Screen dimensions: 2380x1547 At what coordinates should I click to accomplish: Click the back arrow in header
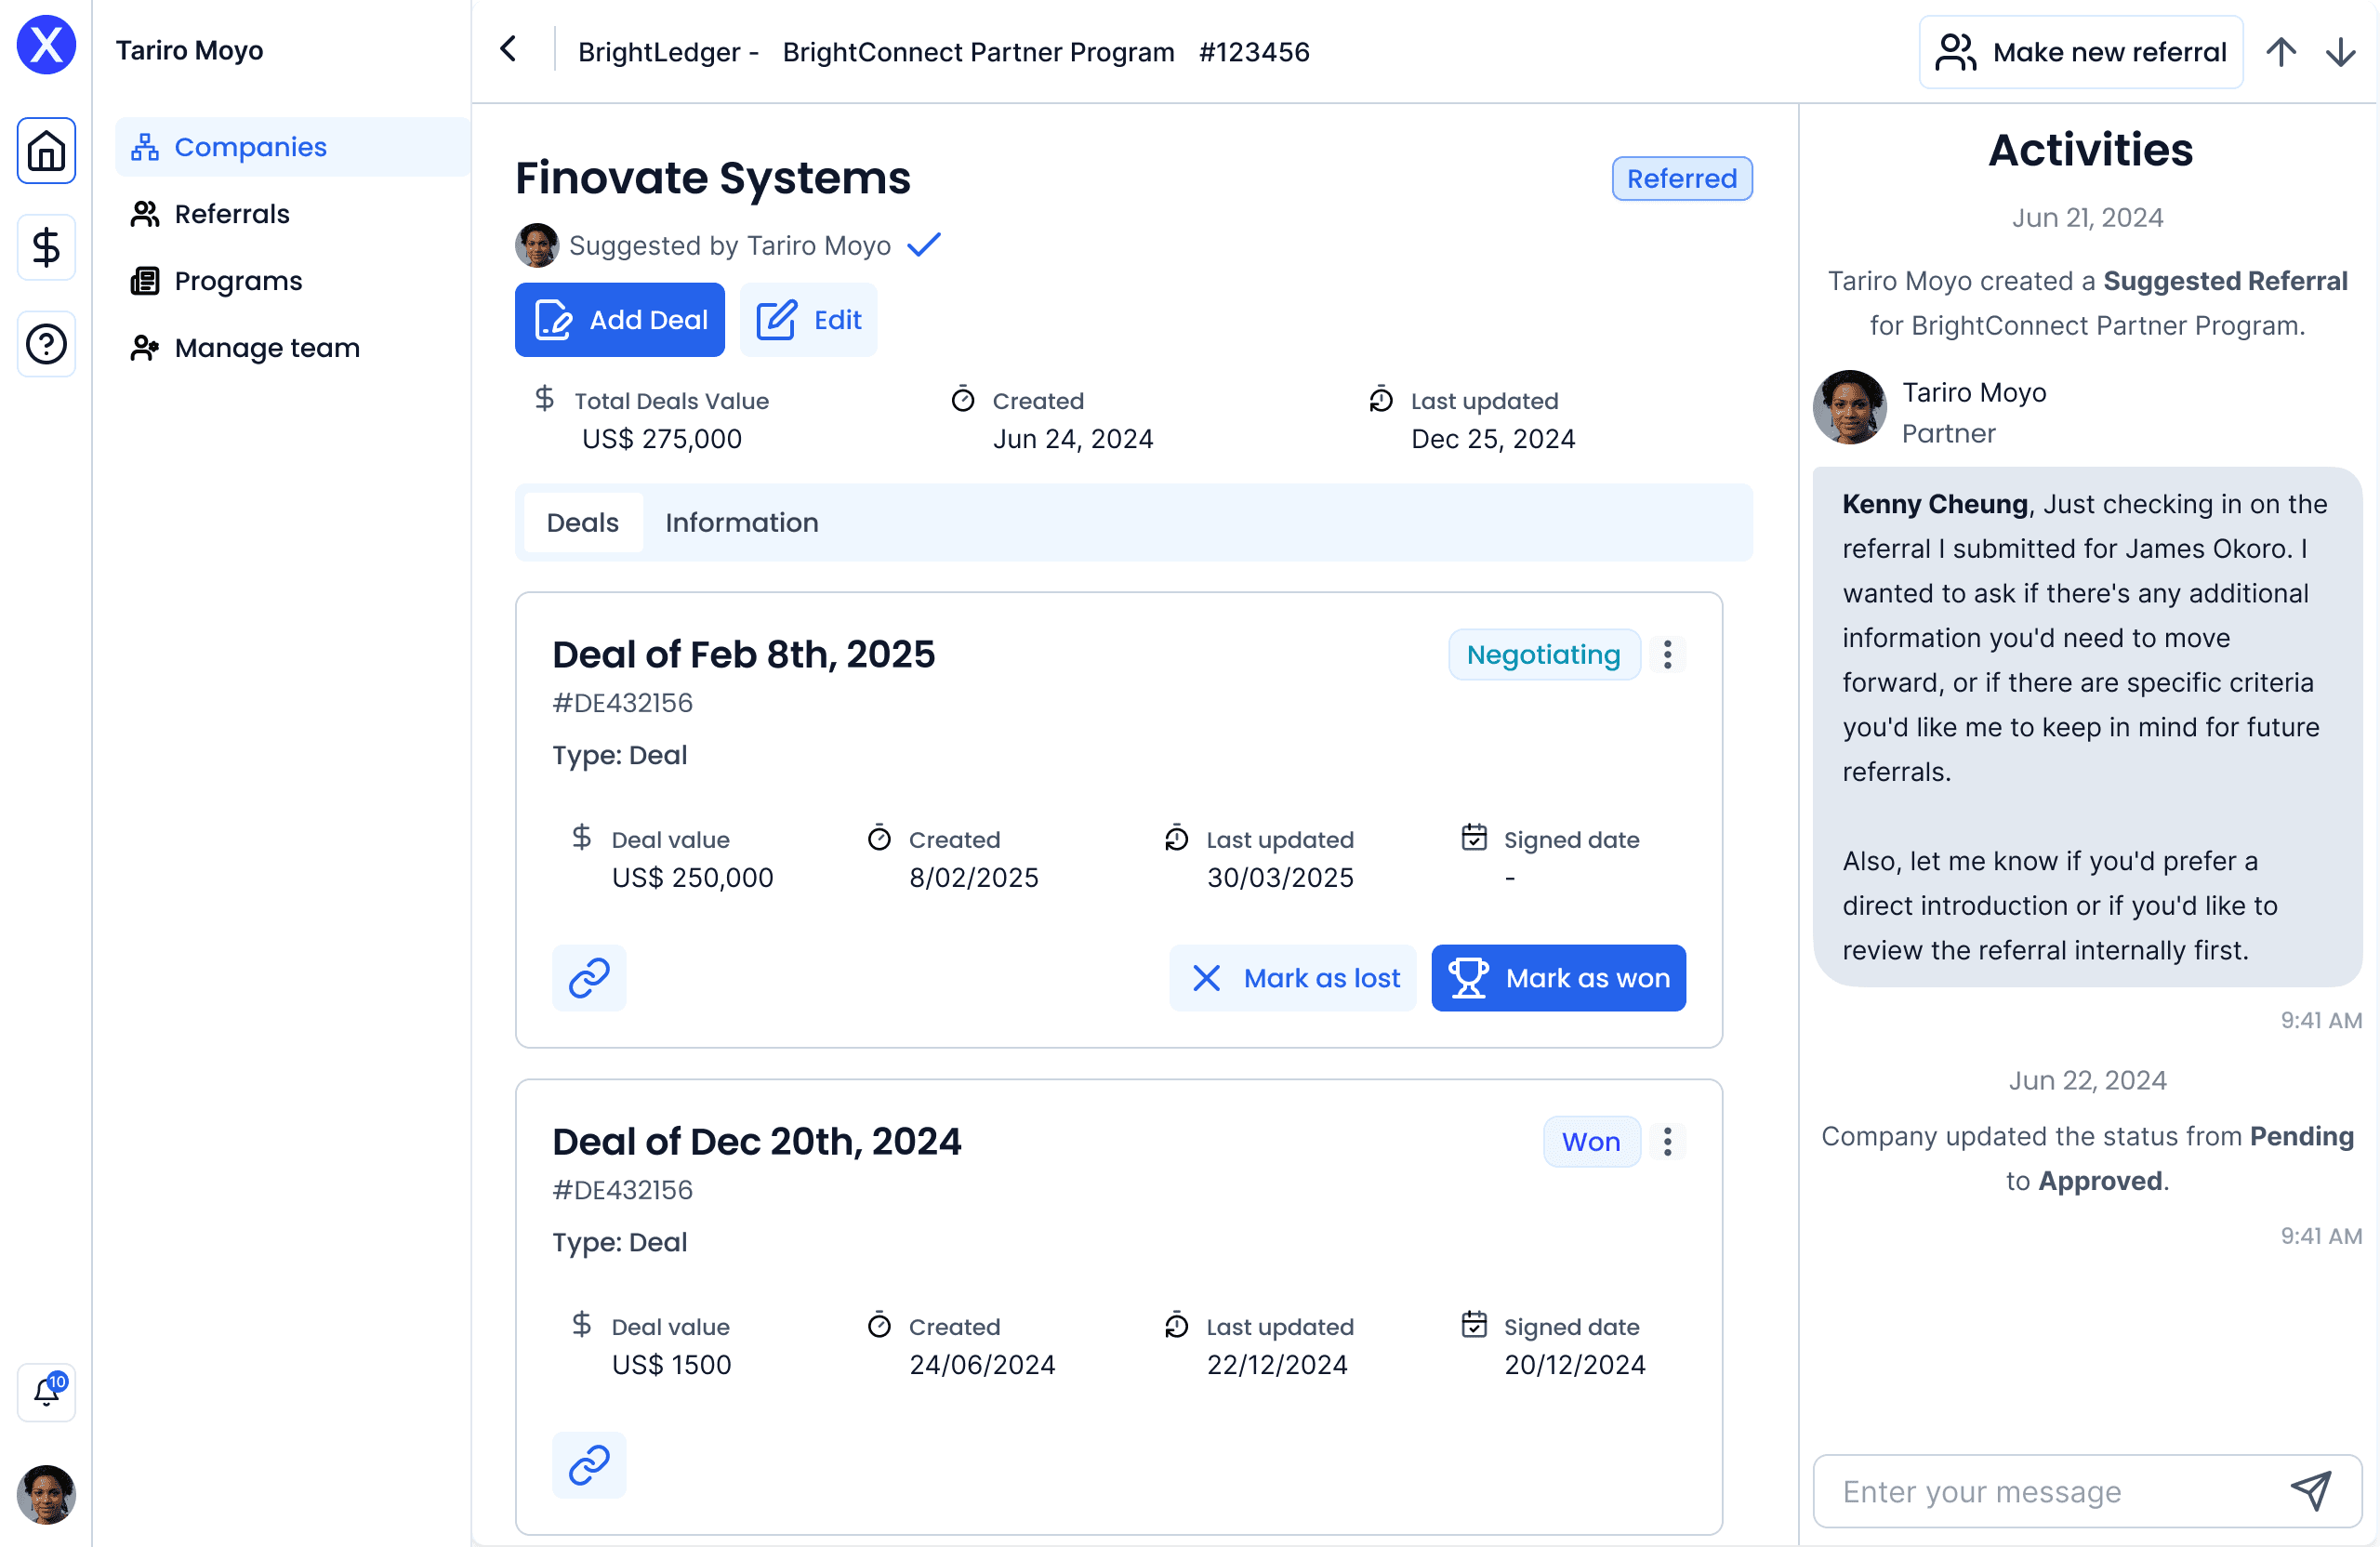tap(509, 50)
